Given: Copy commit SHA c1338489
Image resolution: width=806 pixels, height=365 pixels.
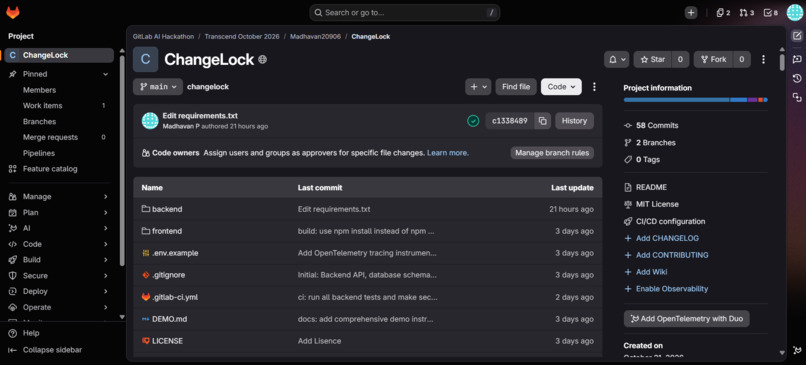Looking at the screenshot, I should pyautogui.click(x=542, y=121).
